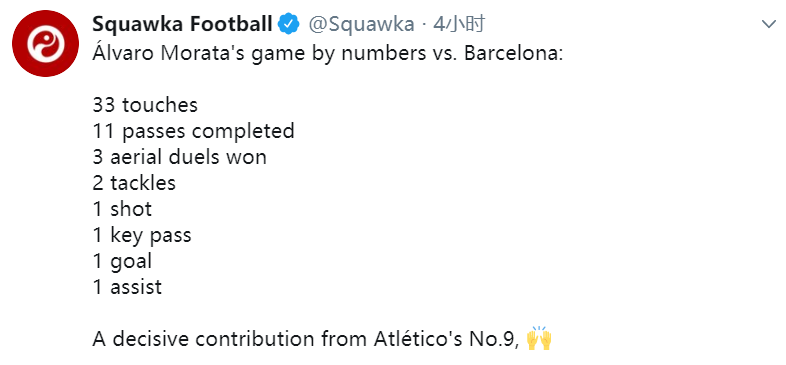This screenshot has height=365, width=786.
Task: Open tweet options chevron menu
Action: coord(768,25)
